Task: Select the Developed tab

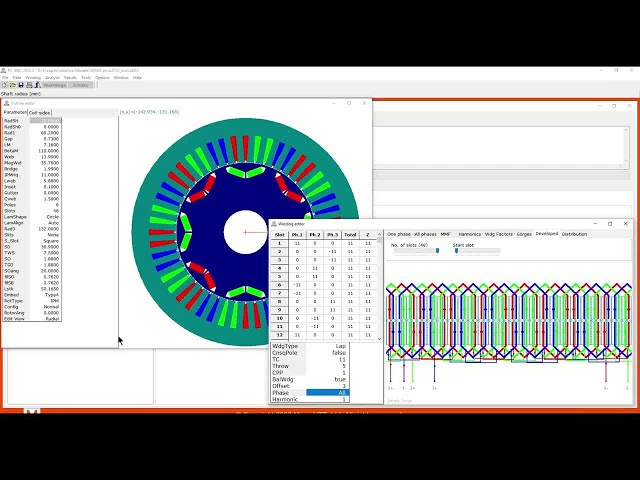Action: click(x=547, y=234)
